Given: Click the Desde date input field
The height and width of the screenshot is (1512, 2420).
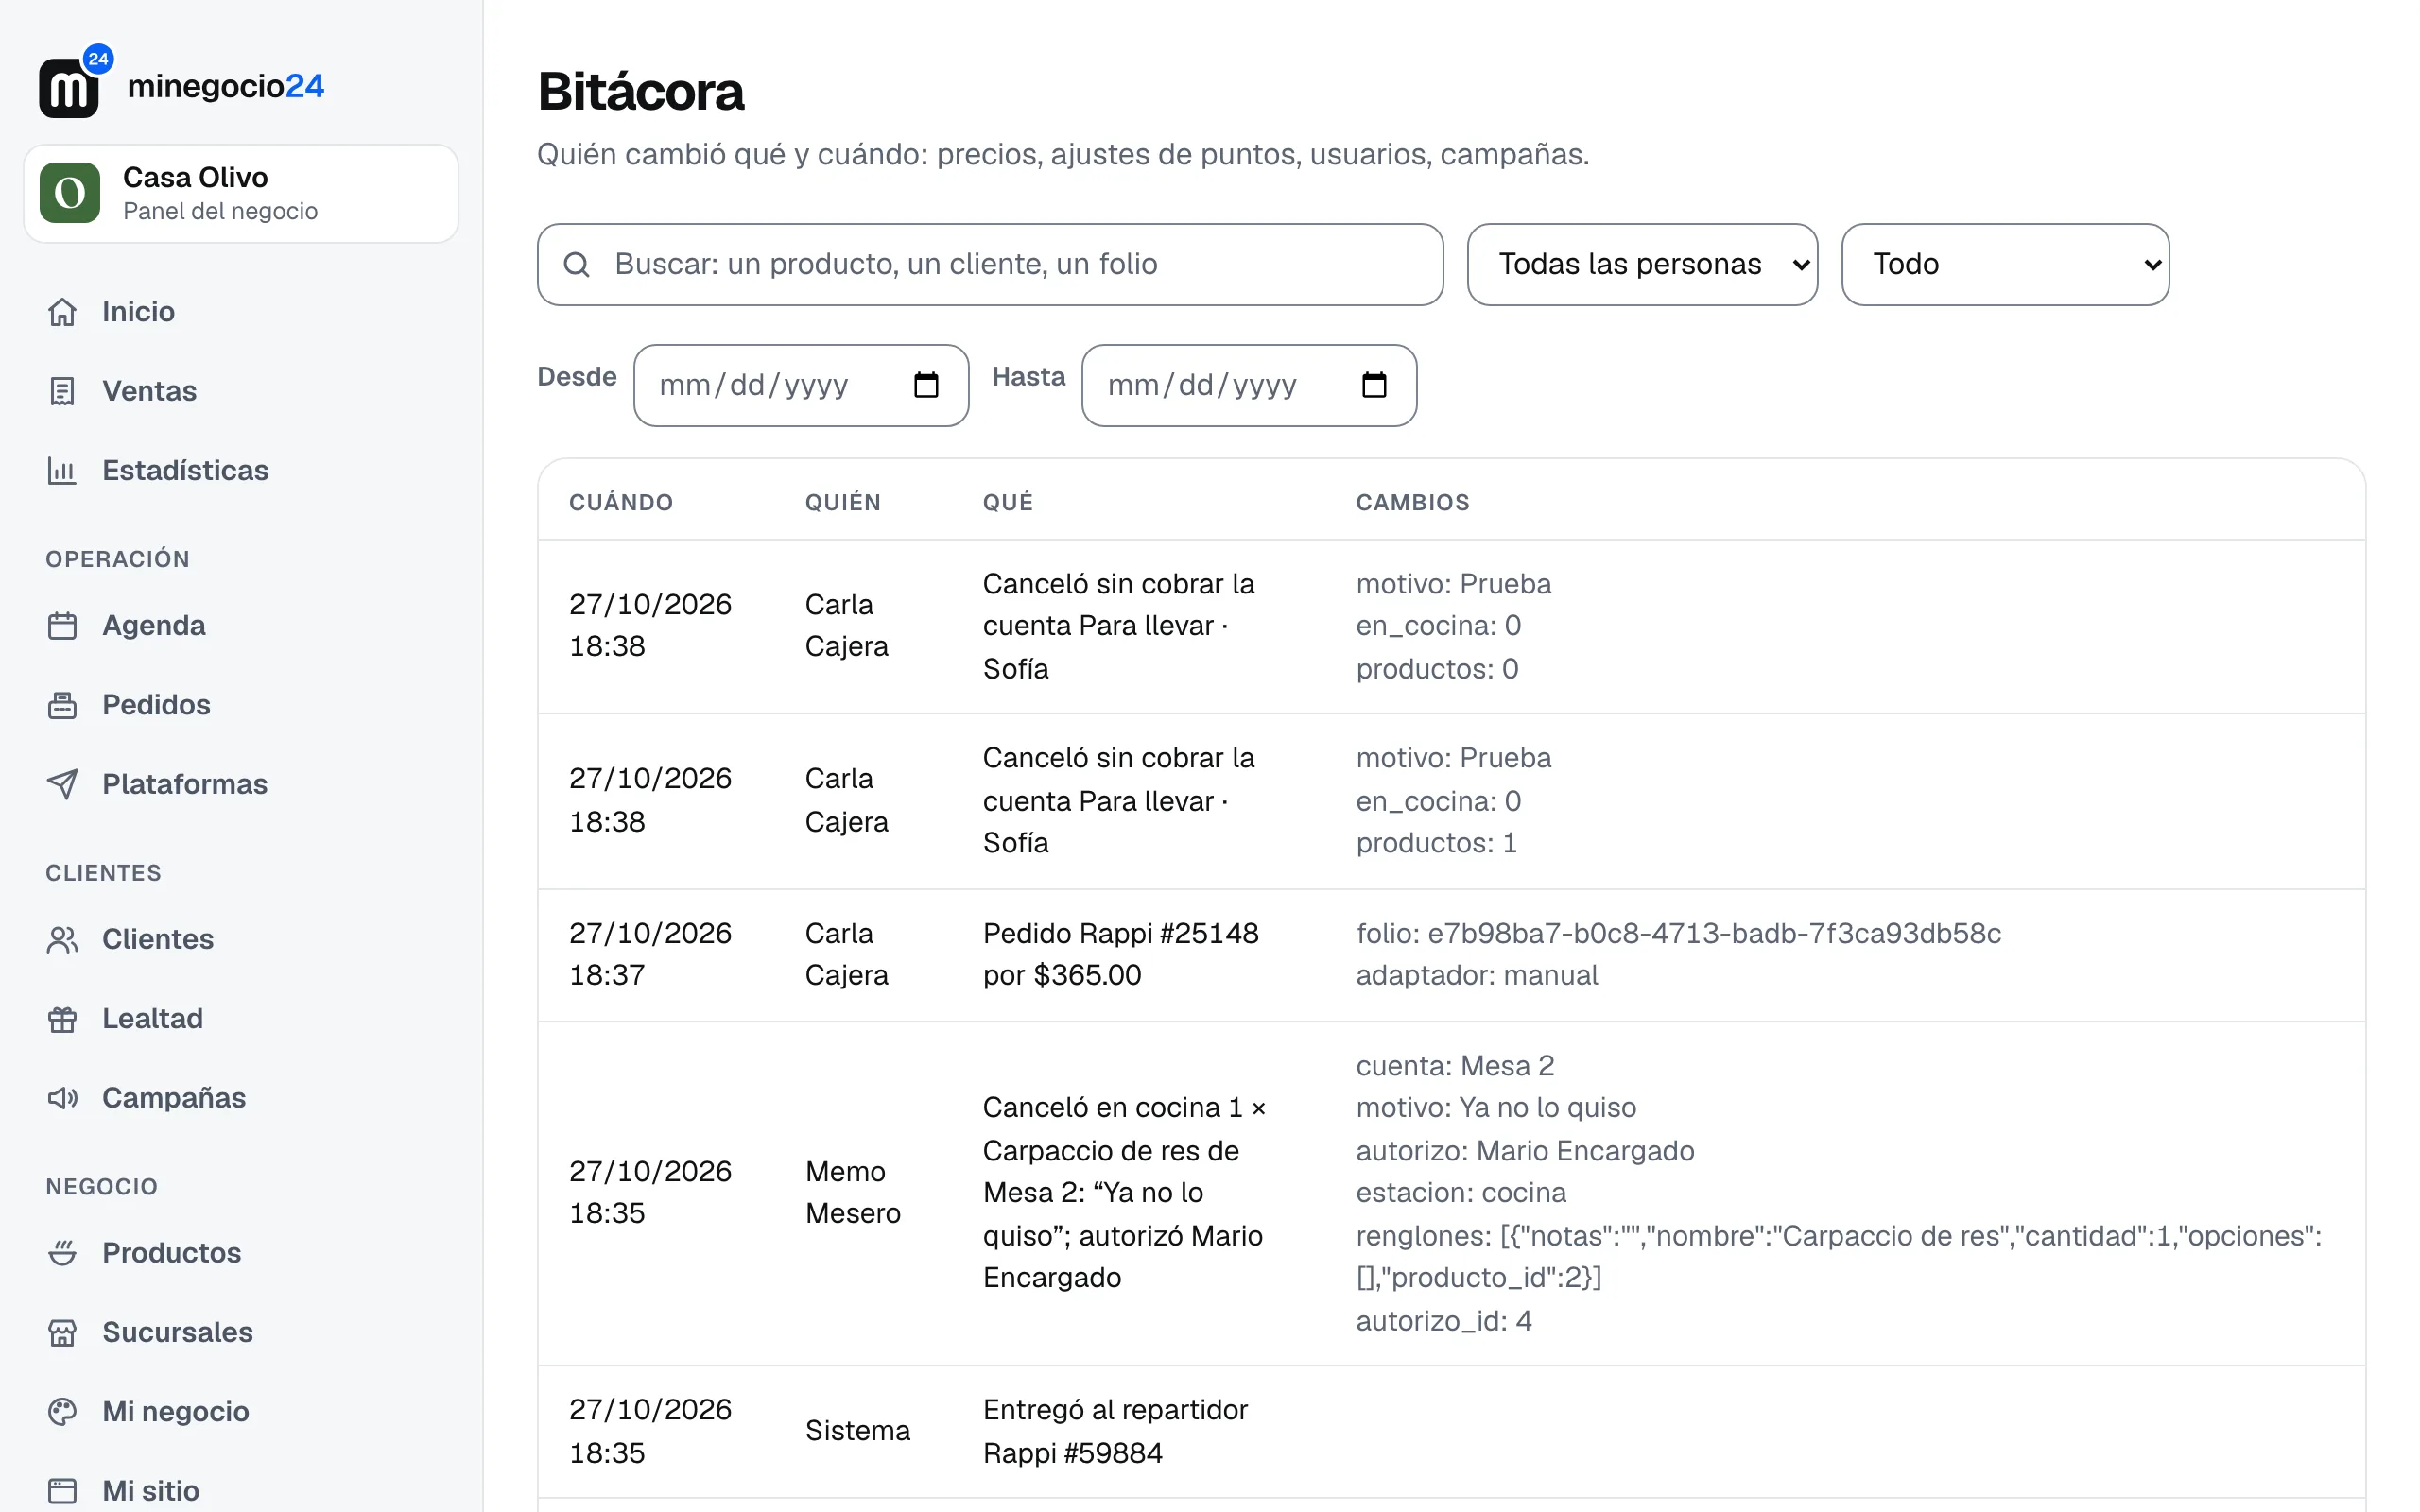Looking at the screenshot, I should [x=801, y=386].
